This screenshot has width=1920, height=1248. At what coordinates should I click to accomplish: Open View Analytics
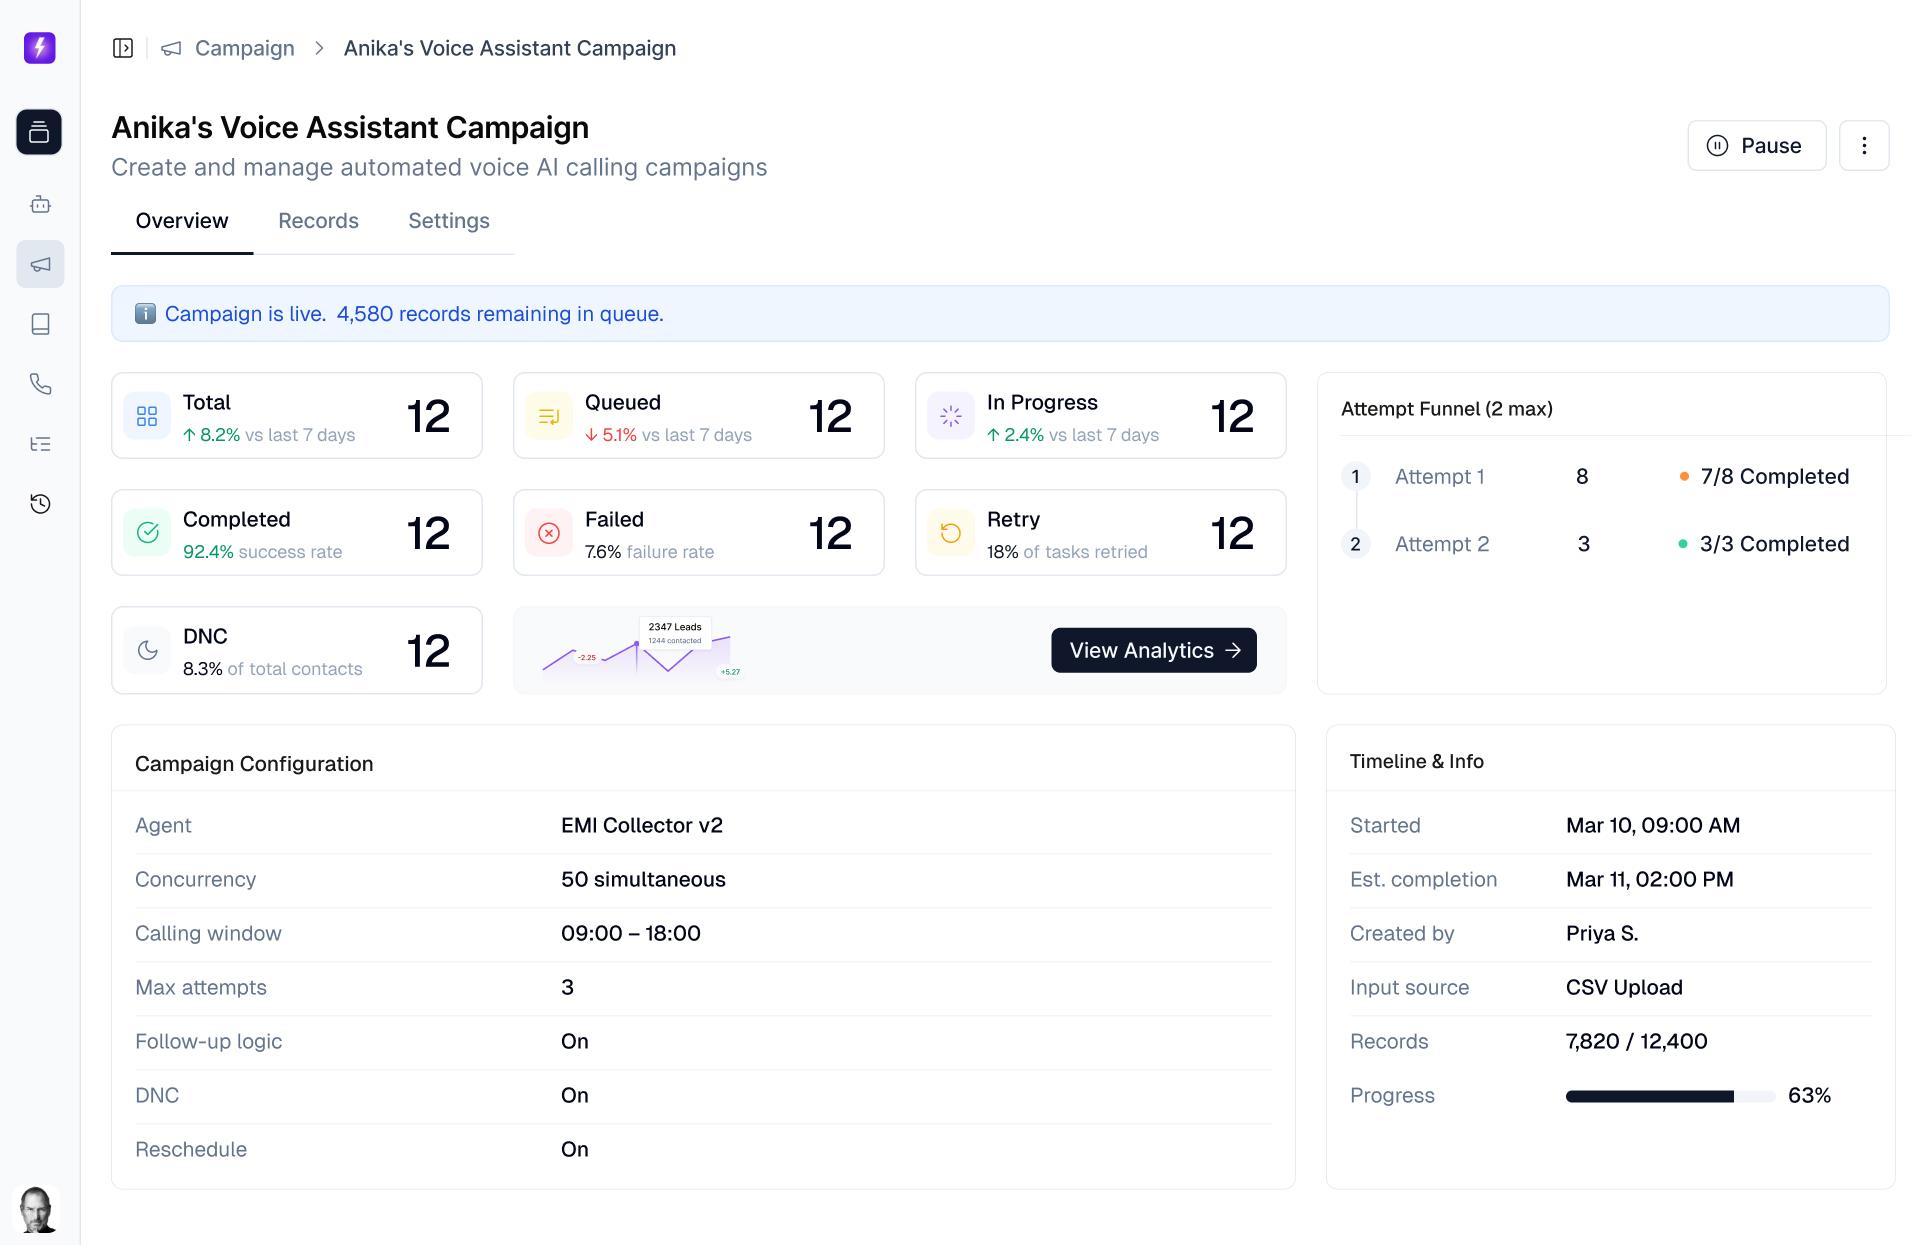(1153, 650)
